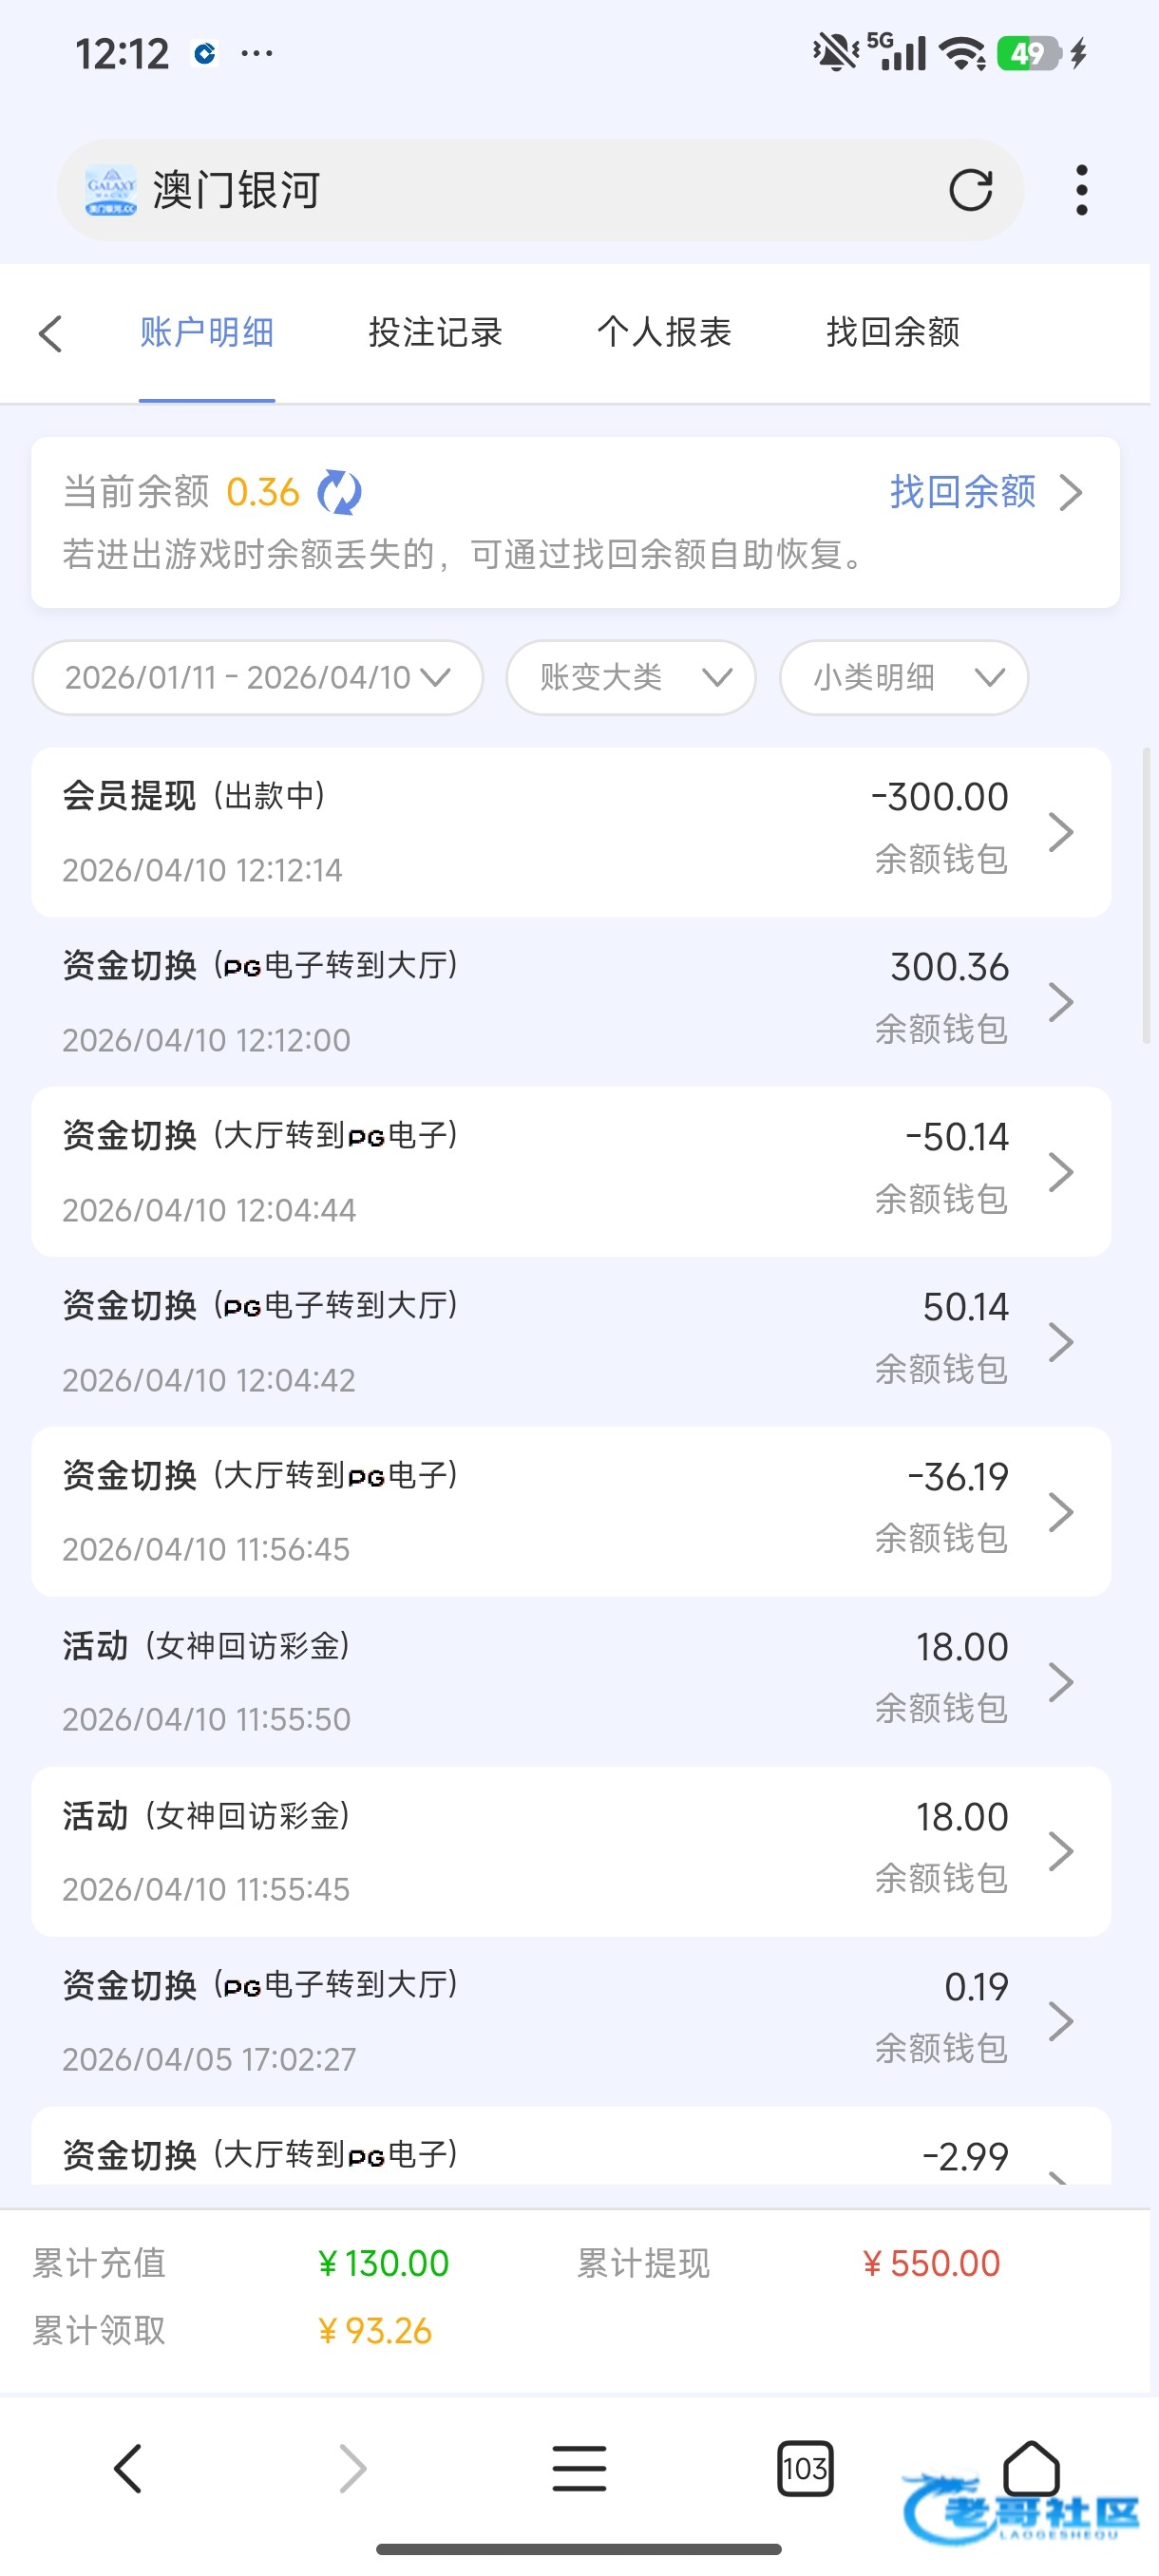Refresh the current balance with the blue arrows icon

(x=339, y=492)
